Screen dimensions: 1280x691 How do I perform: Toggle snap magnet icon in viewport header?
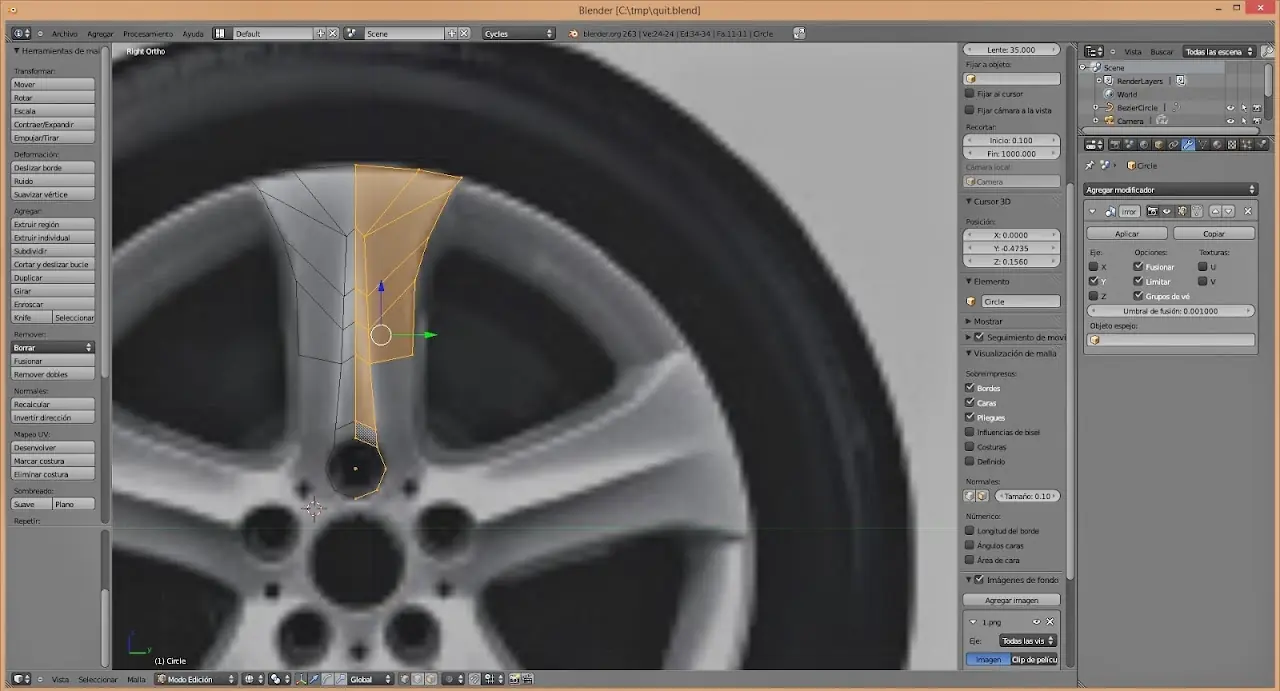click(475, 679)
